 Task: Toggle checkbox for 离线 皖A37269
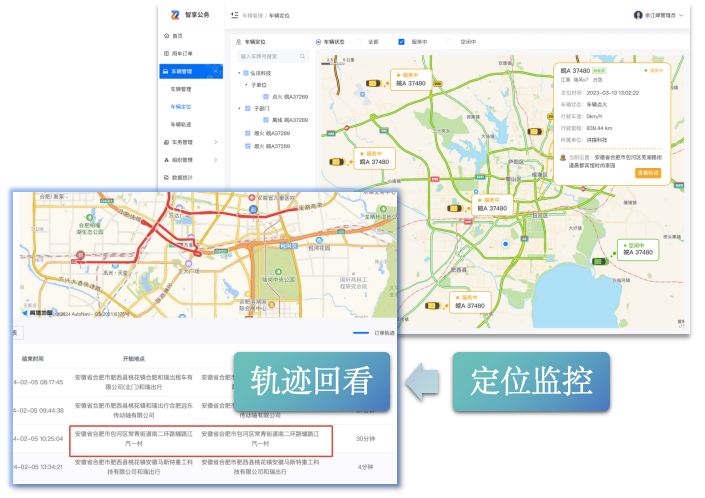pos(266,120)
